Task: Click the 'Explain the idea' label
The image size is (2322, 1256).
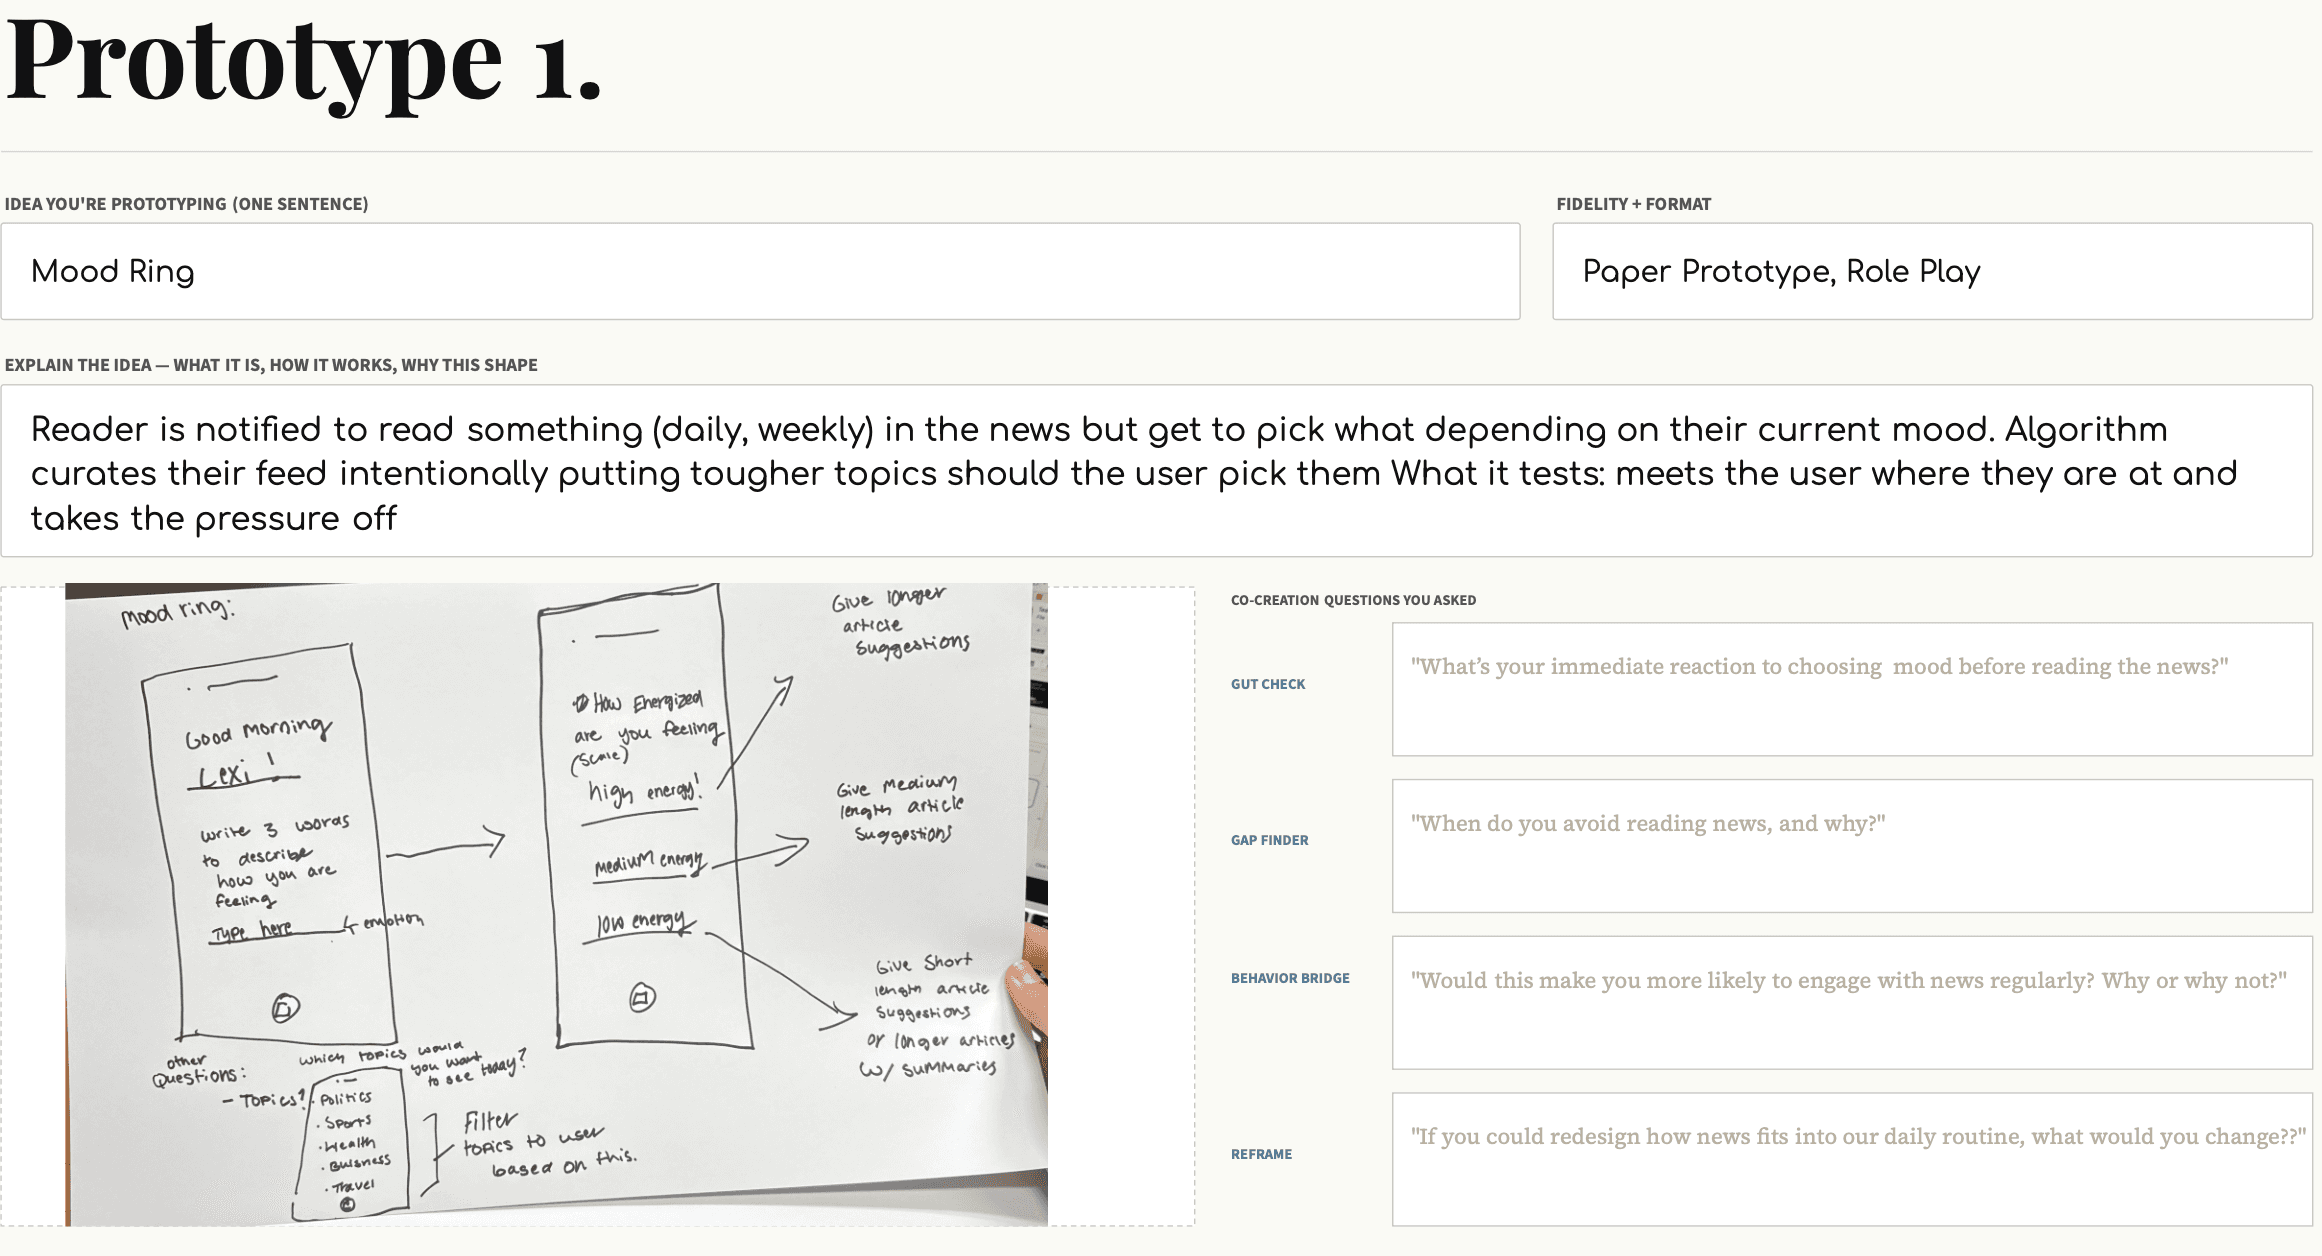Action: pos(271,365)
